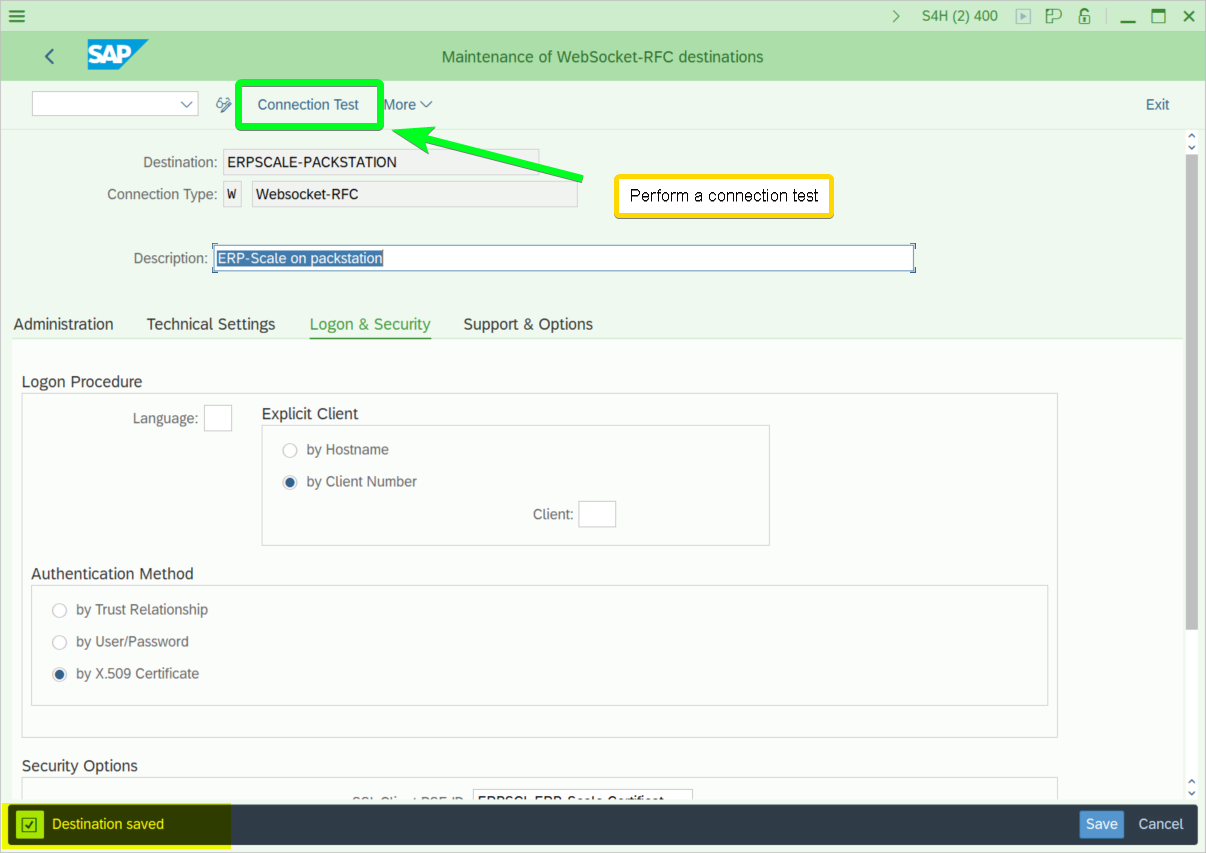Select the by X.509 Certificate option
Image resolution: width=1206 pixels, height=853 pixels.
point(60,674)
